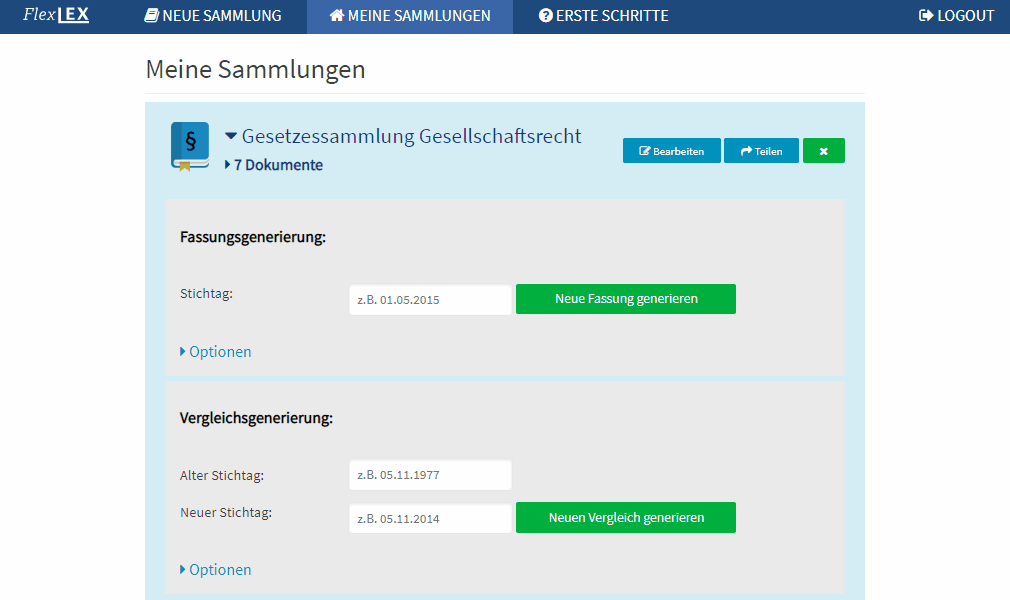The width and height of the screenshot is (1010, 600).
Task: Click the FlexLEX logo
Action: (x=55, y=15)
